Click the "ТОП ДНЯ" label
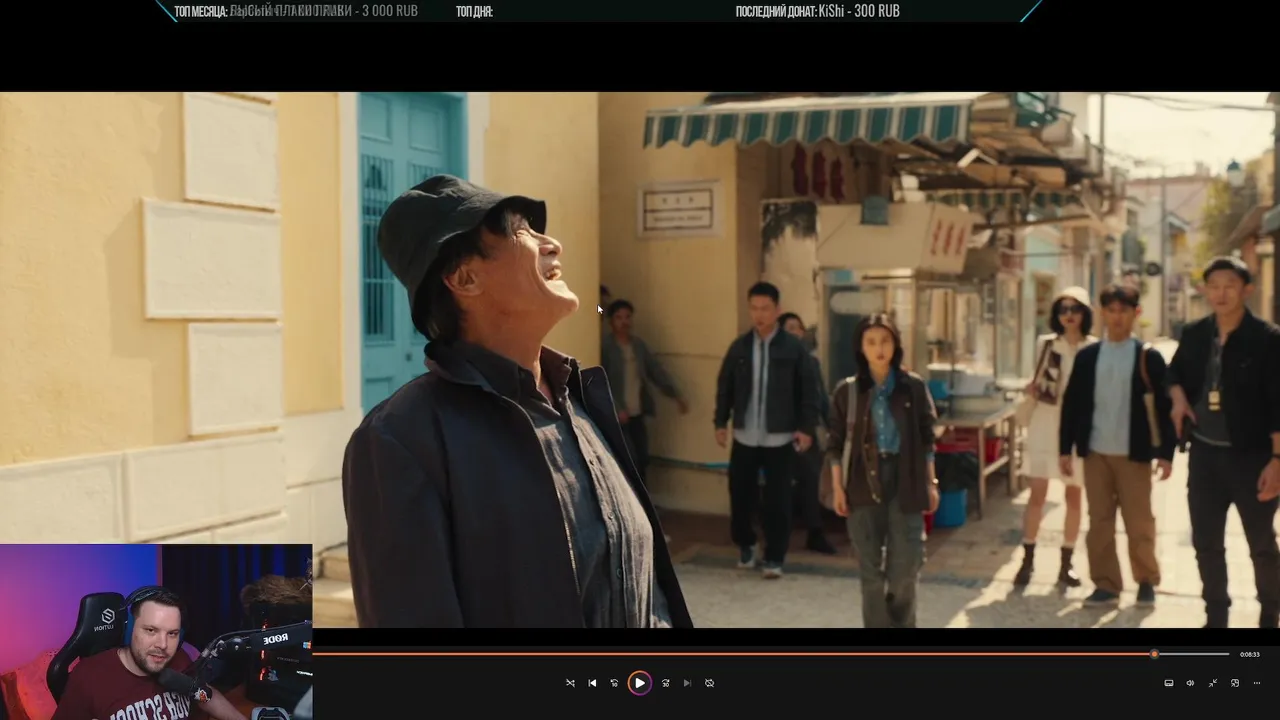 click(x=474, y=12)
